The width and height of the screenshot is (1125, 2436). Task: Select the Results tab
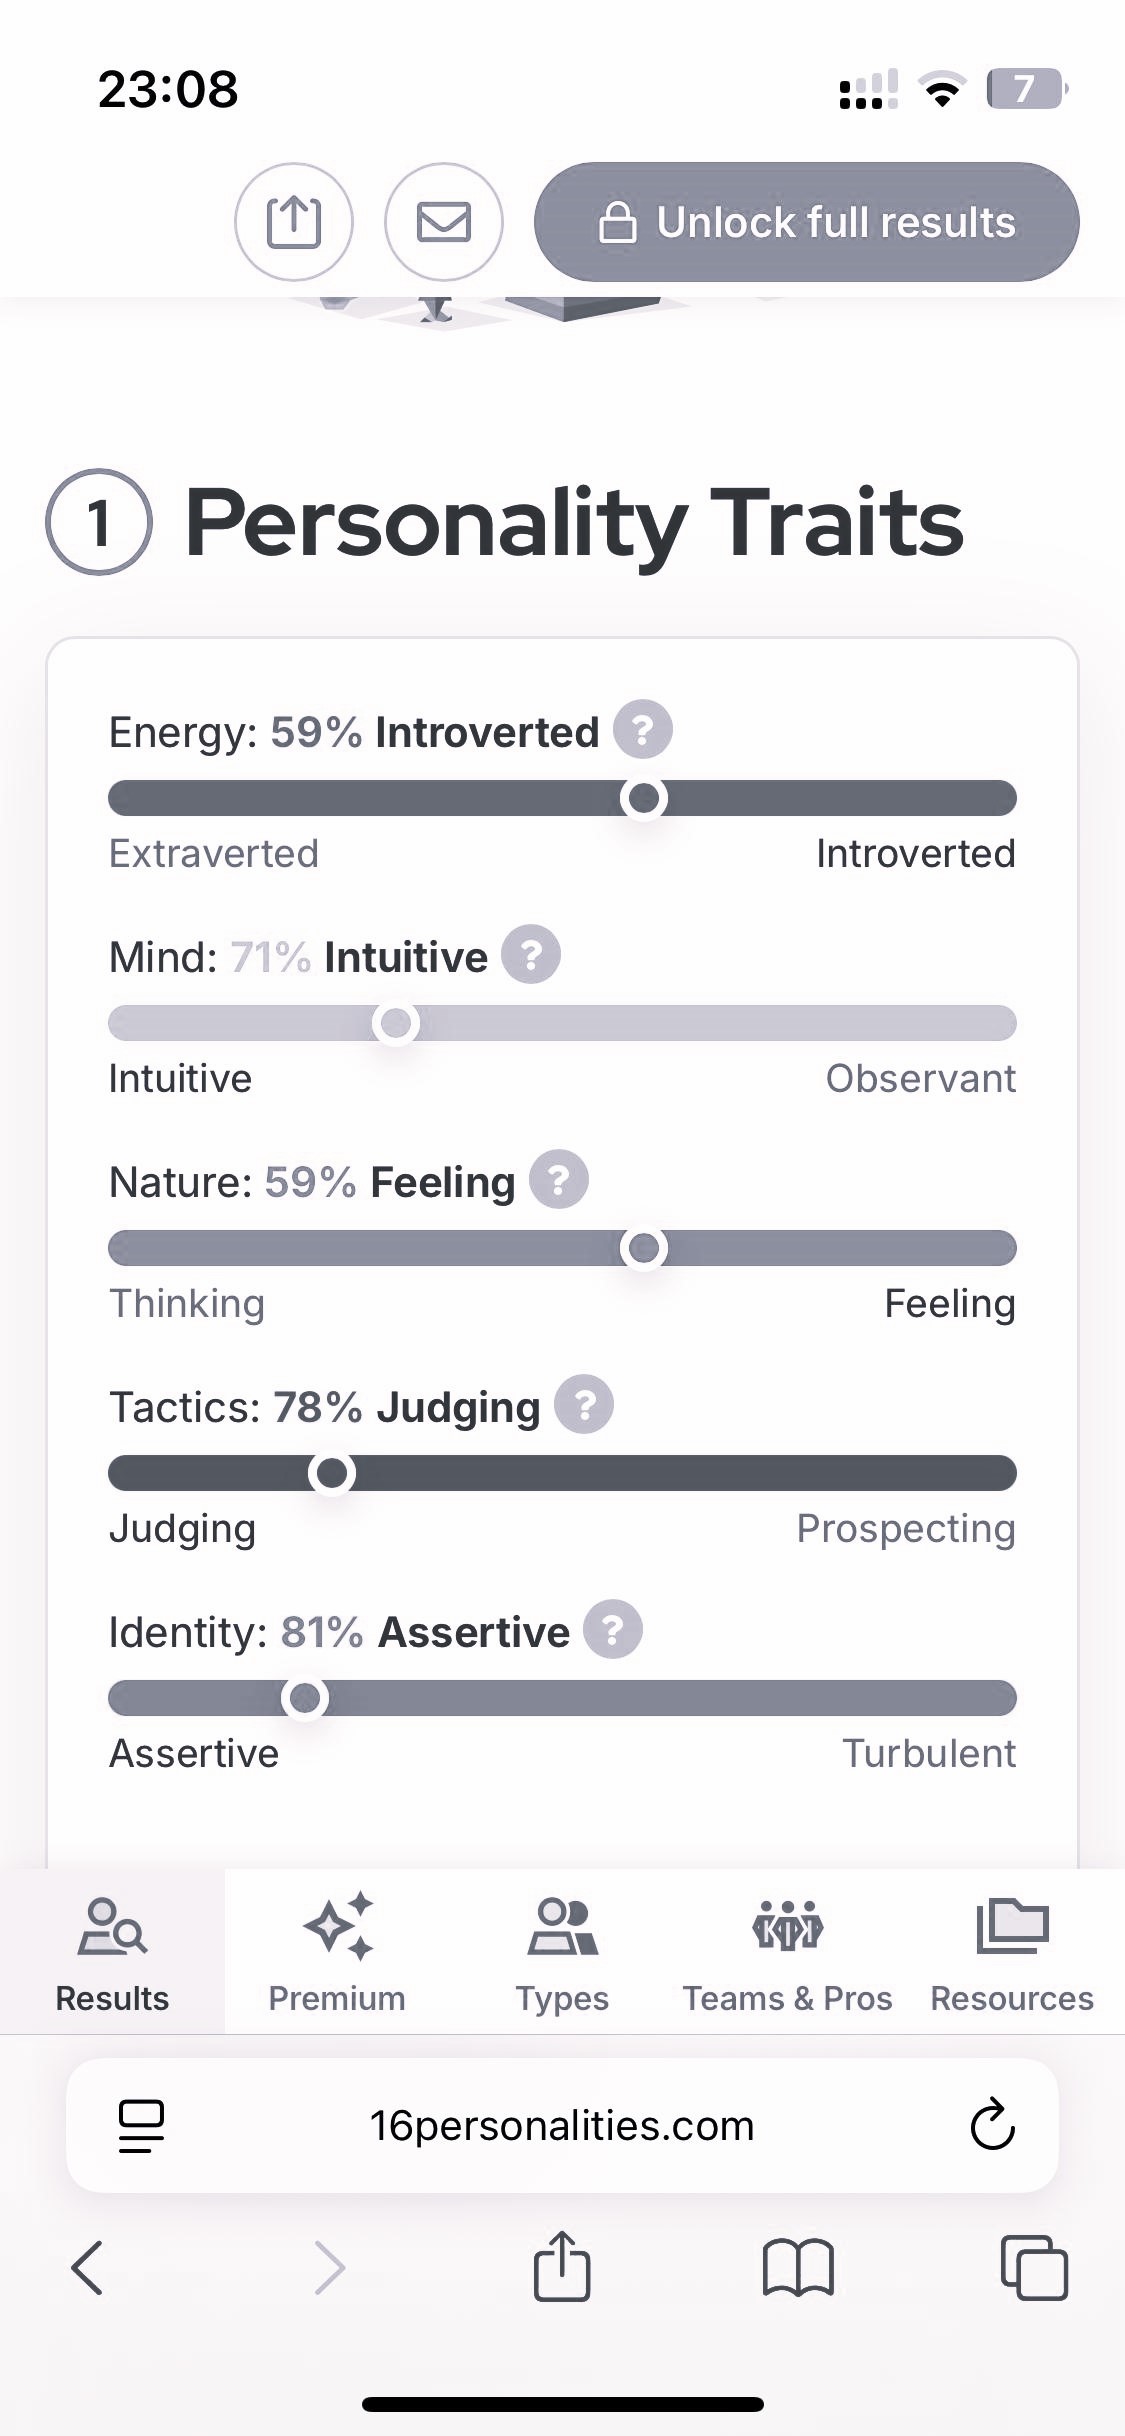click(x=112, y=1951)
